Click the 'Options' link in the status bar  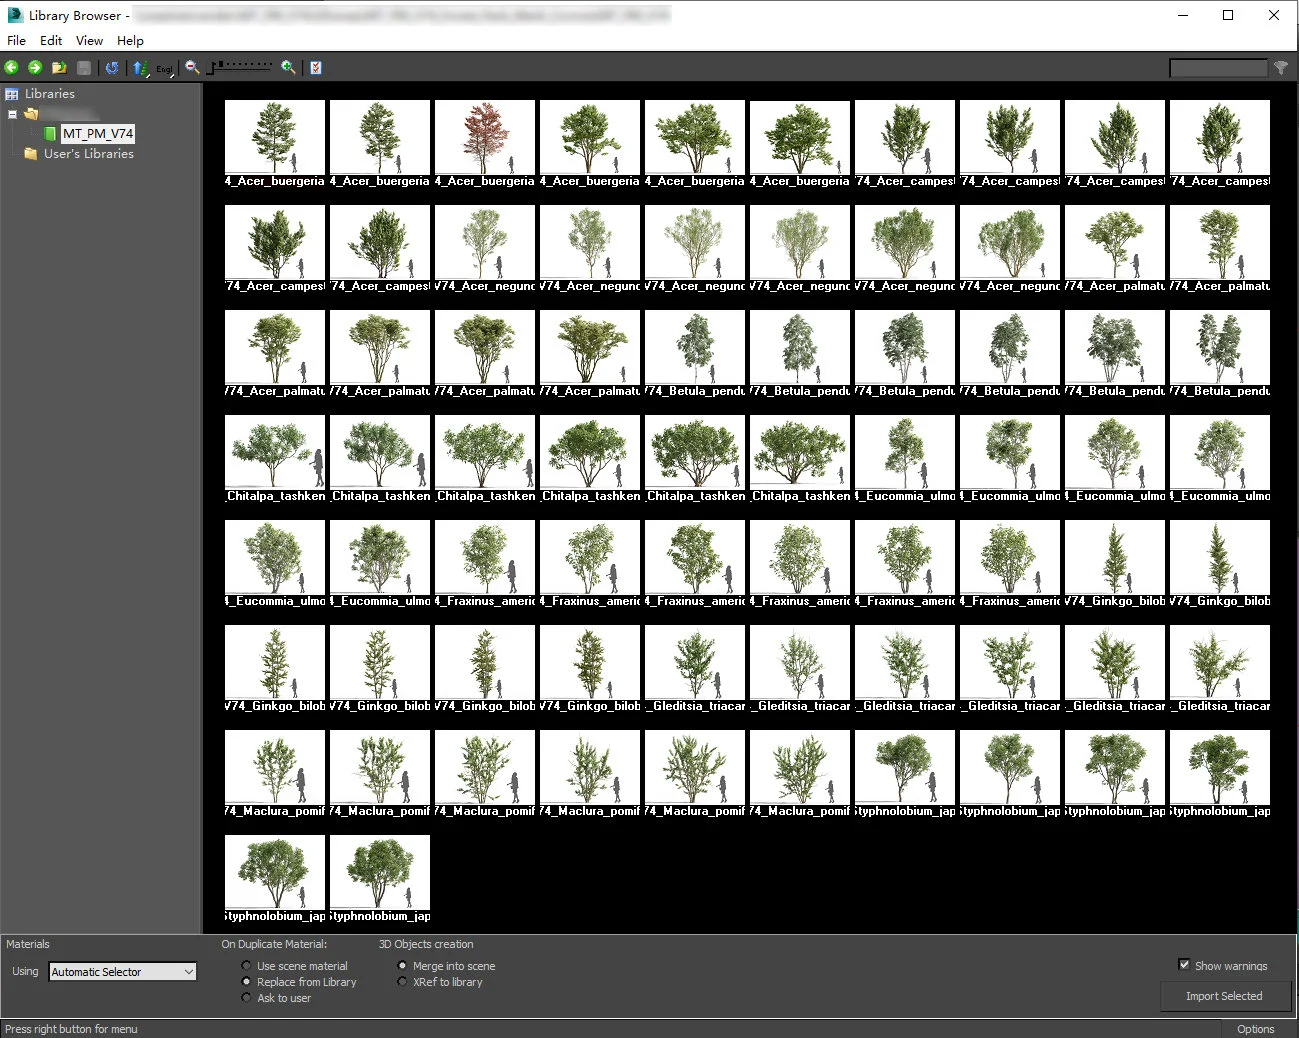1255,1028
